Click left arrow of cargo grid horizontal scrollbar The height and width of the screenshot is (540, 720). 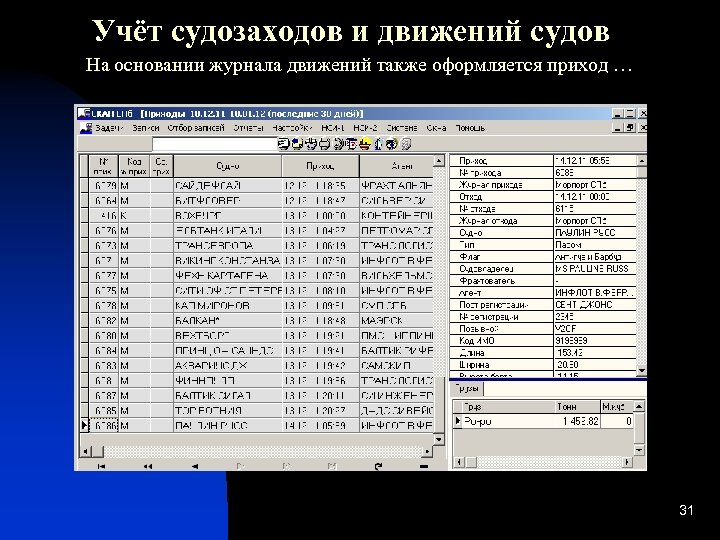(459, 462)
